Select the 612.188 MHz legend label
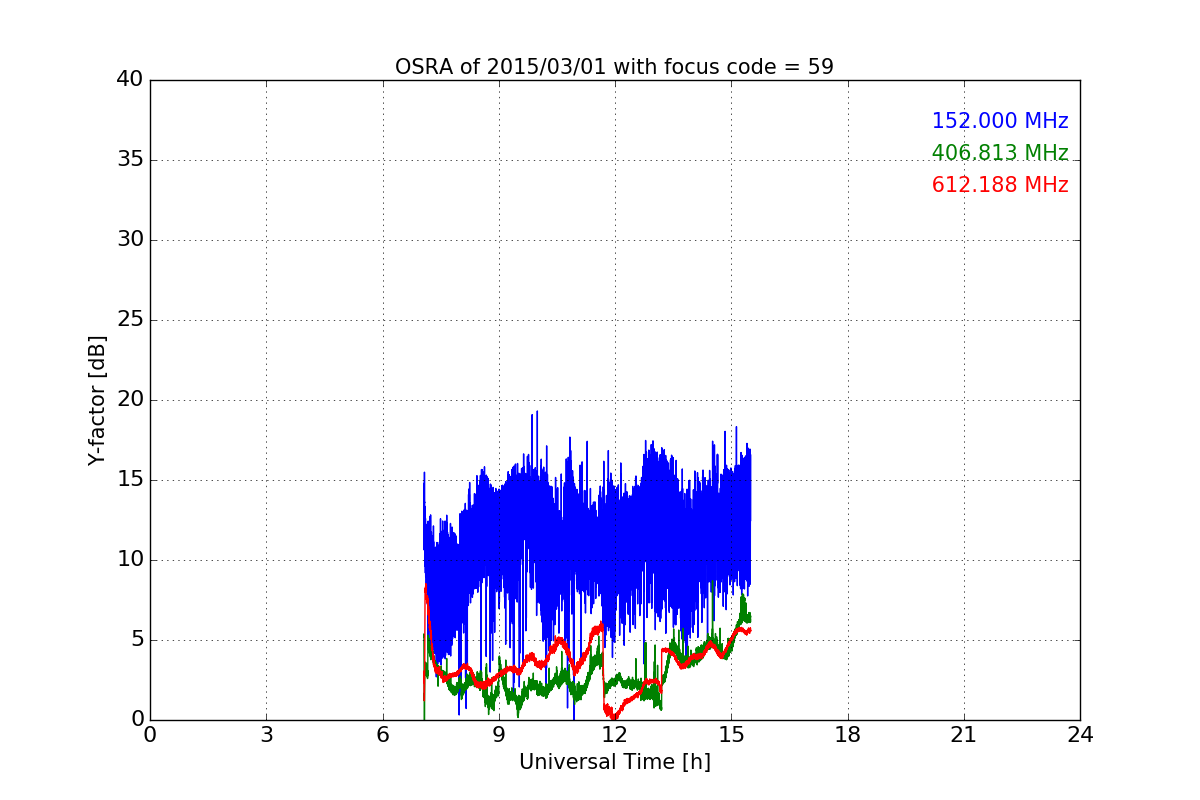1200x800 pixels. 1000,185
